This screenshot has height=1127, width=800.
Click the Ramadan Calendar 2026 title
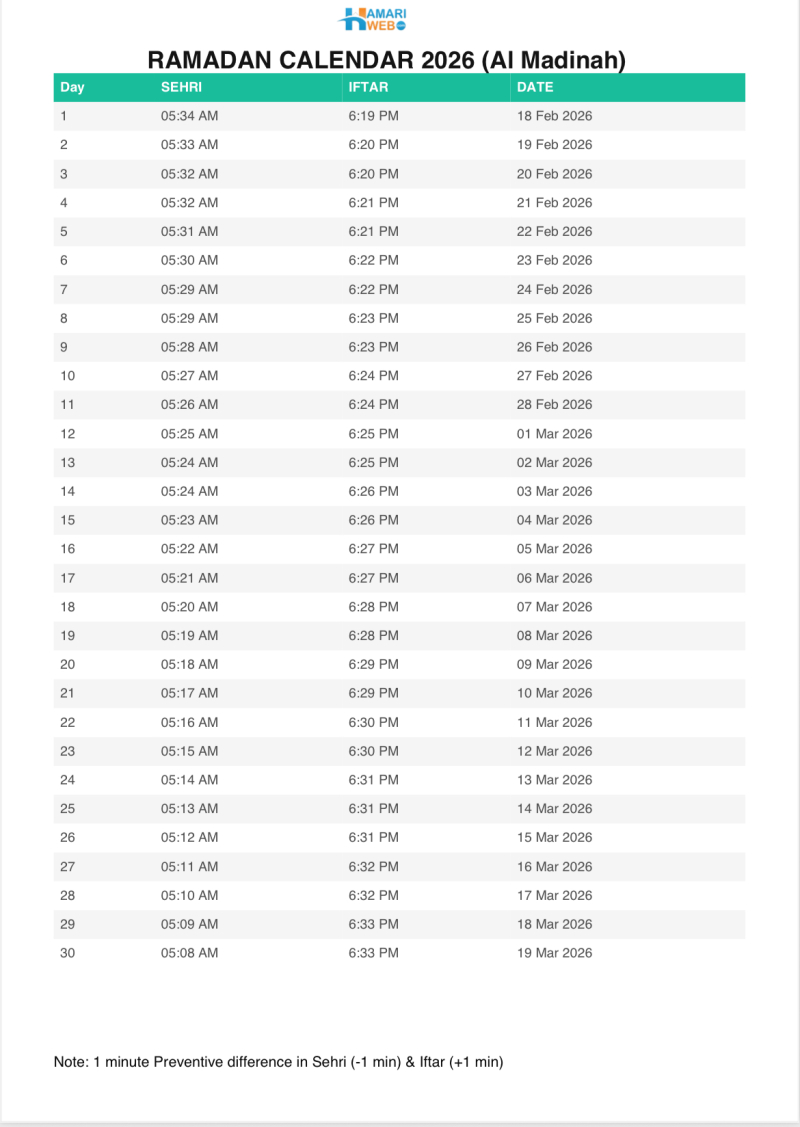tap(387, 60)
